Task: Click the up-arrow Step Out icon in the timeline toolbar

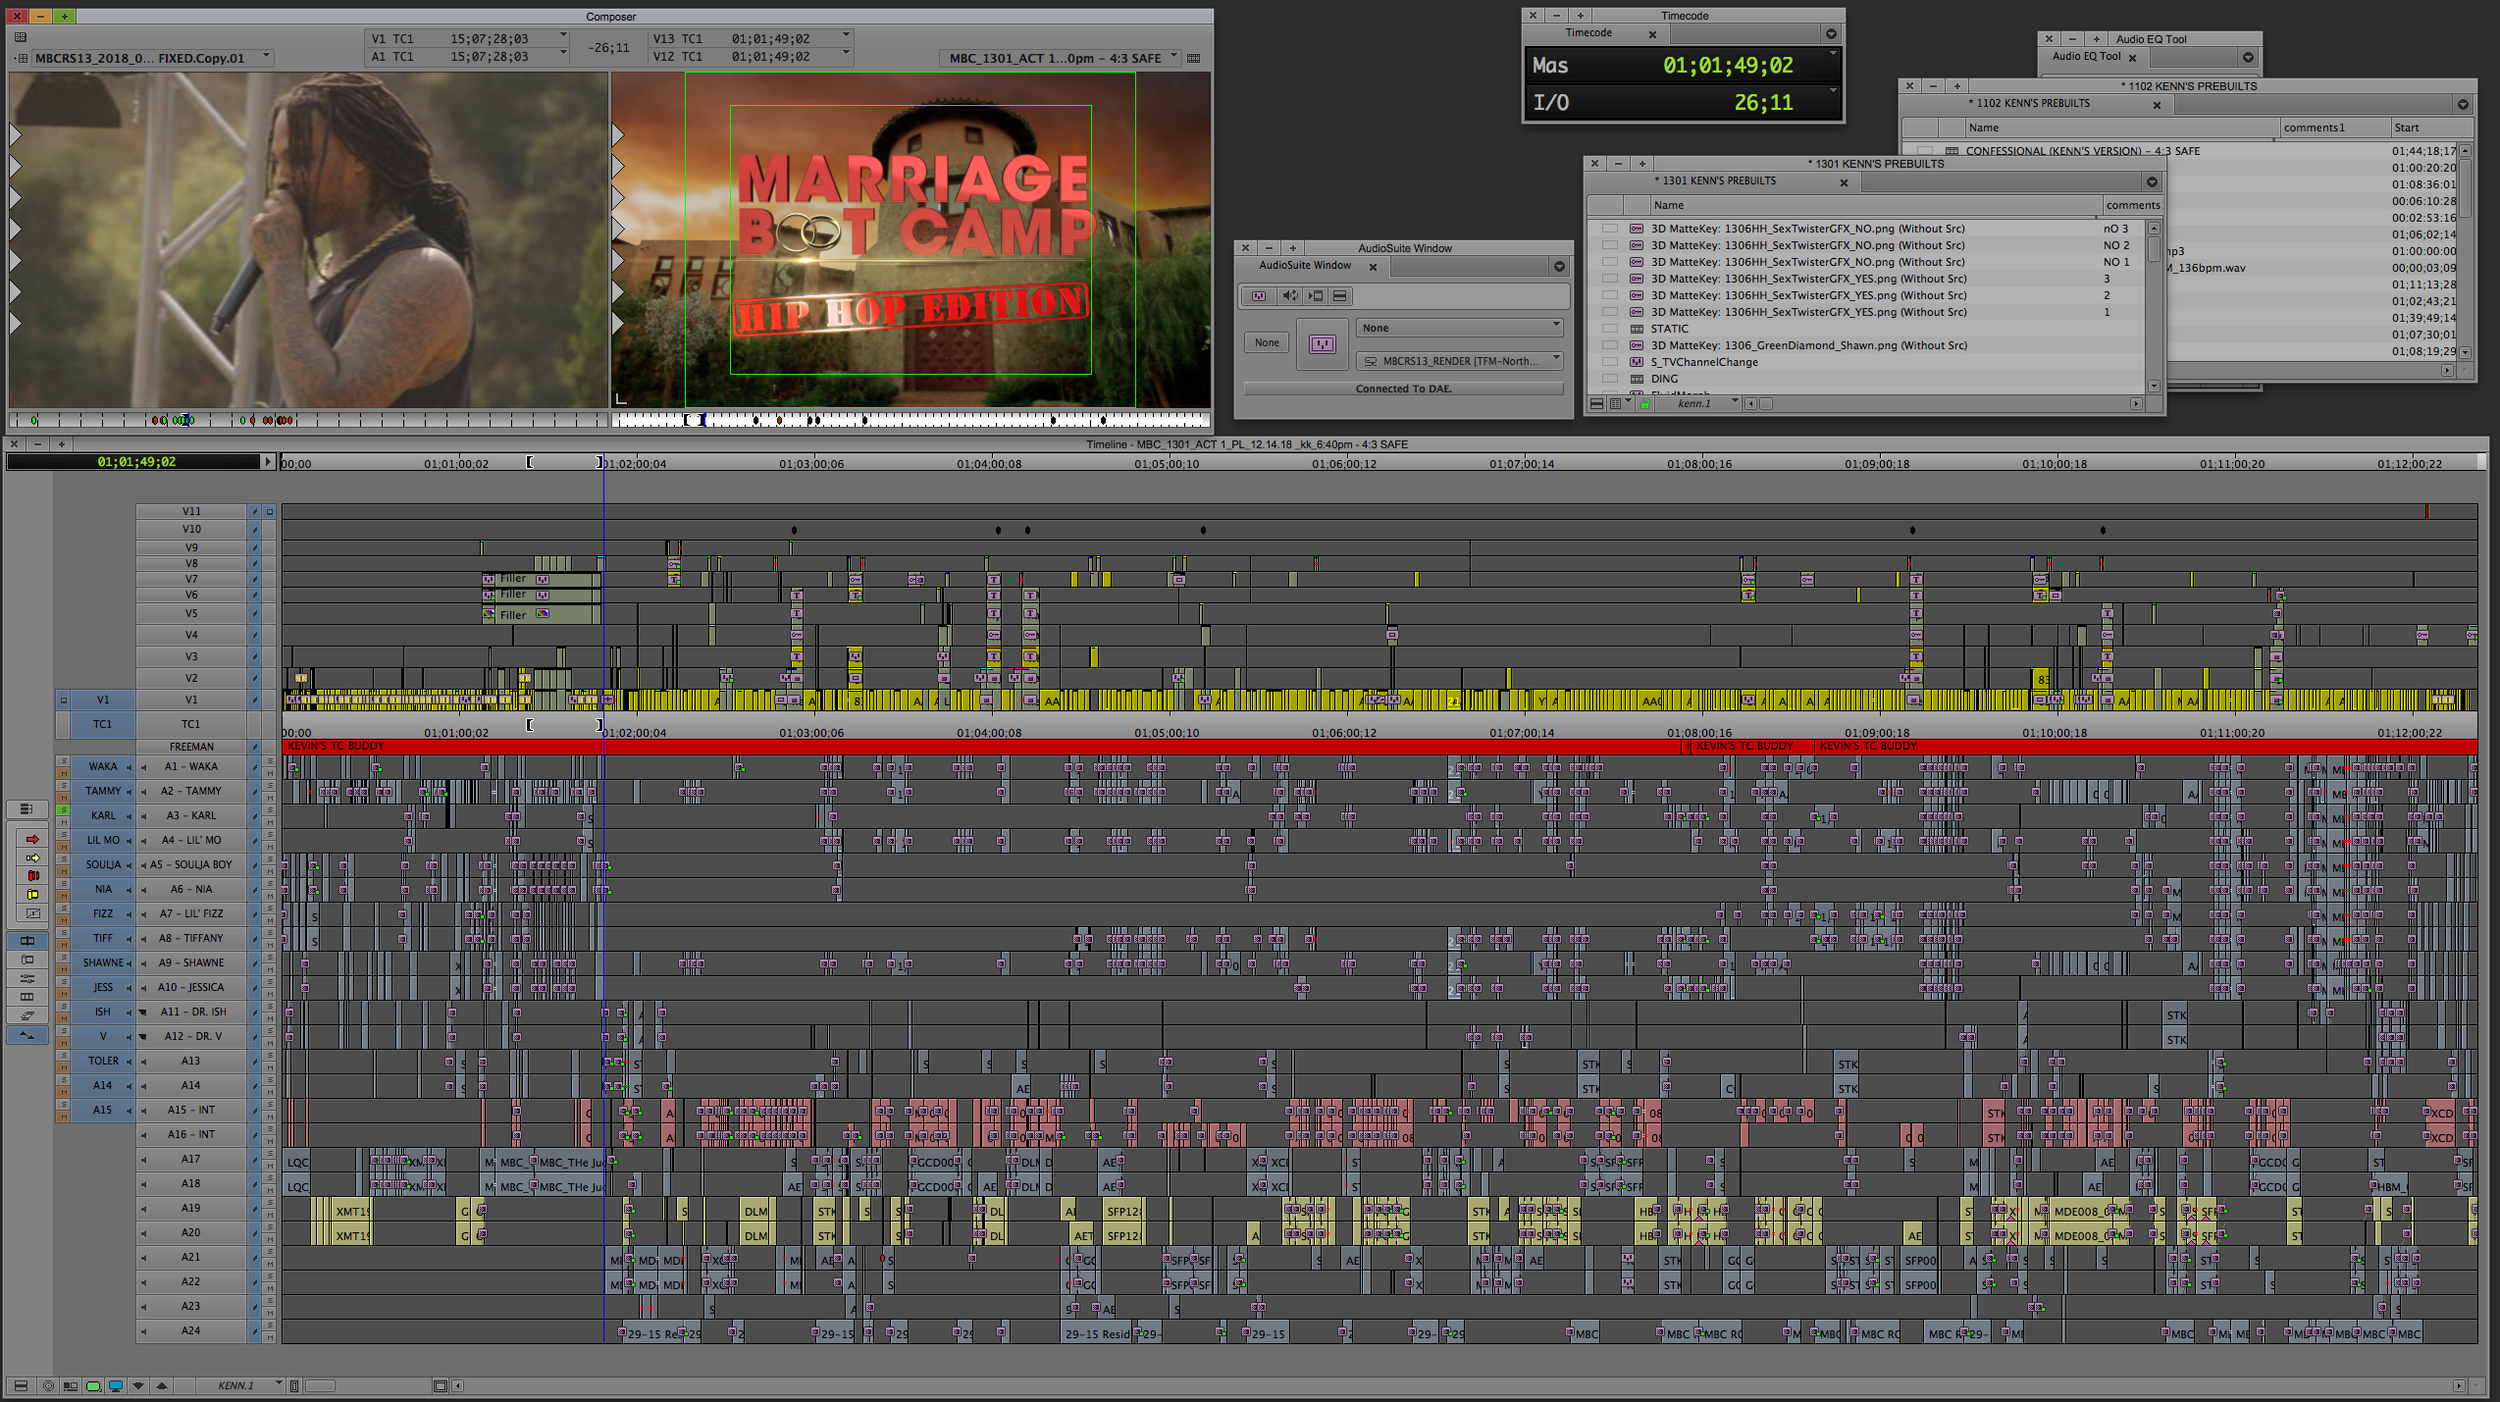Action: tap(161, 1386)
